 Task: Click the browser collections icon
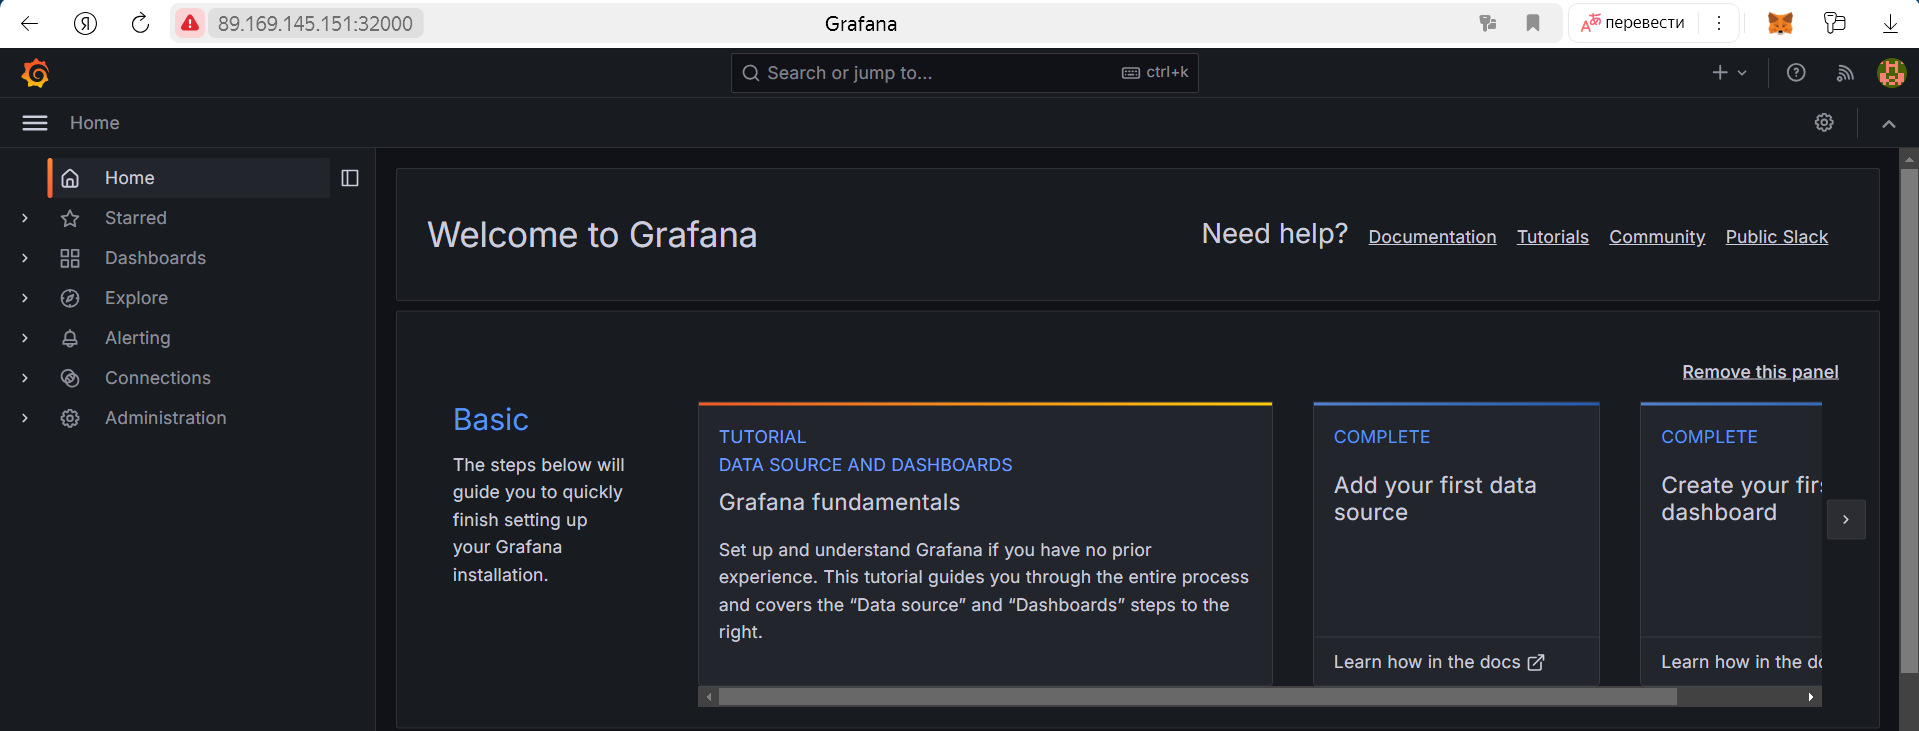click(x=1835, y=23)
